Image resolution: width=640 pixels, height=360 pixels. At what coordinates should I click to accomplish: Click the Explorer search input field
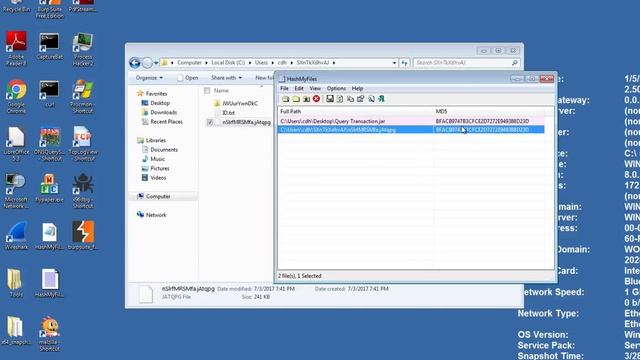coord(463,63)
